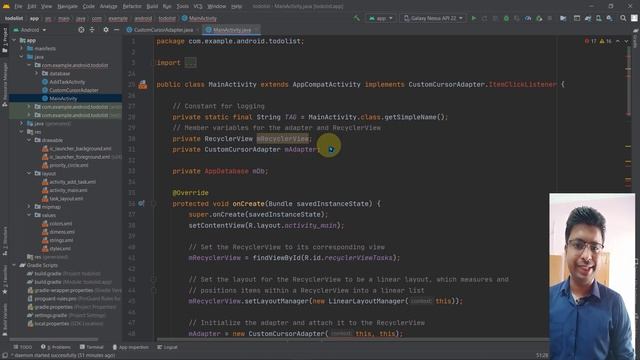This screenshot has width=640, height=360.
Task: Click Select Opened File target icon in Project panel
Action: pyautogui.click(x=81, y=30)
